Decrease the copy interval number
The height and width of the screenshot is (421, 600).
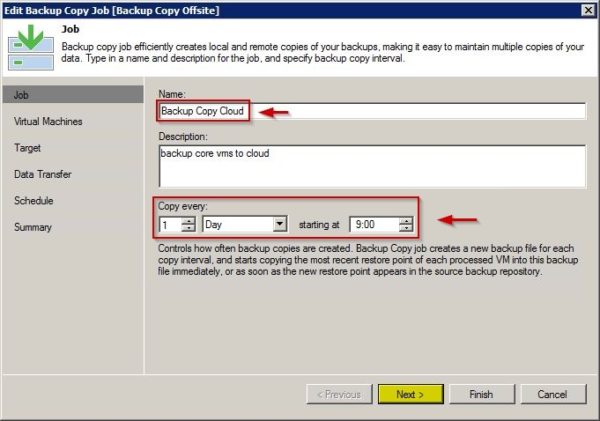coord(188,228)
